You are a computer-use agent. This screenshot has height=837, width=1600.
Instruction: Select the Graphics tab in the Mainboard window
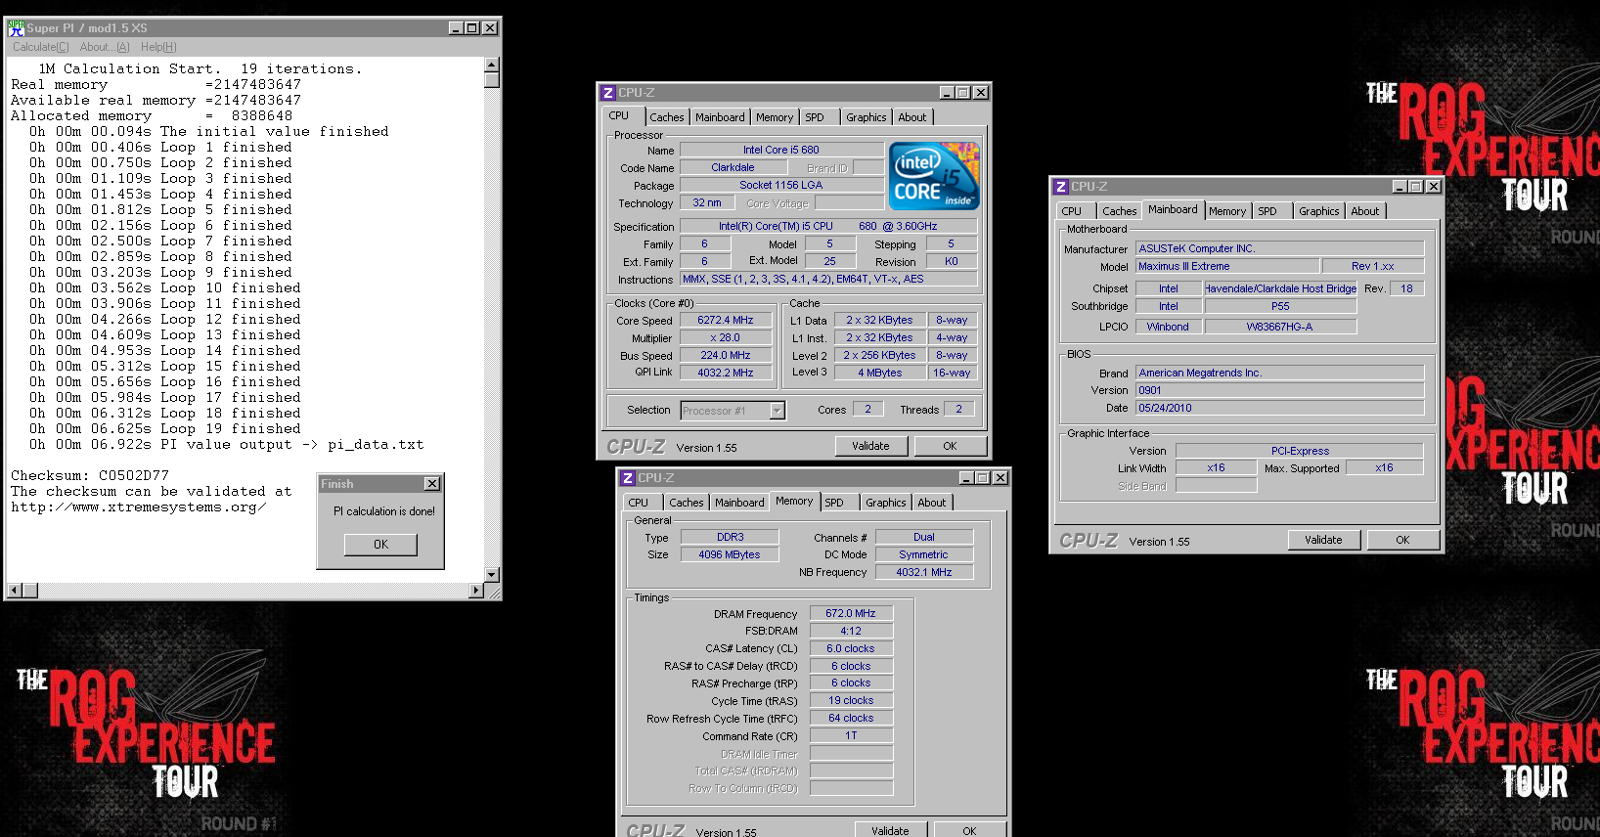[x=1319, y=212]
